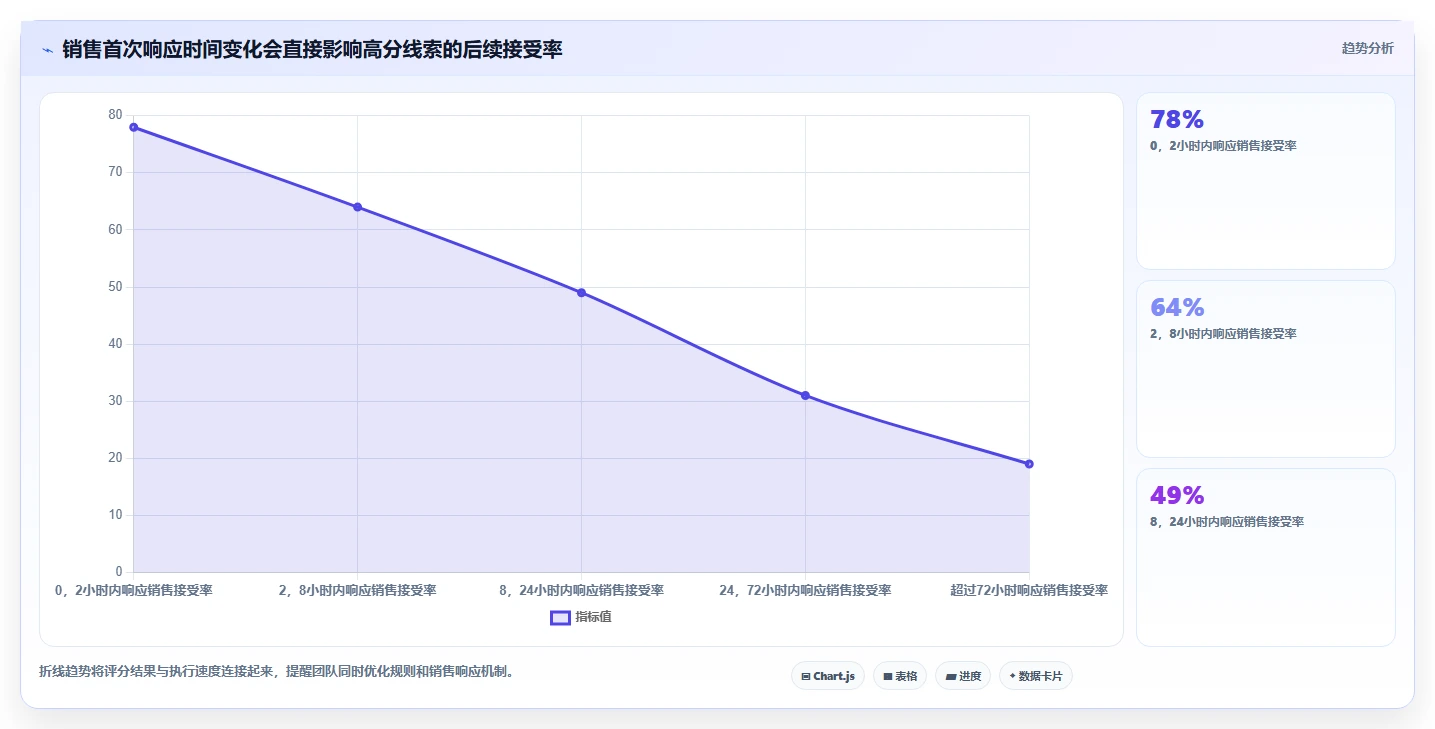Click the y-axis value 10
Screen dimensions: 1435x729
115,515
